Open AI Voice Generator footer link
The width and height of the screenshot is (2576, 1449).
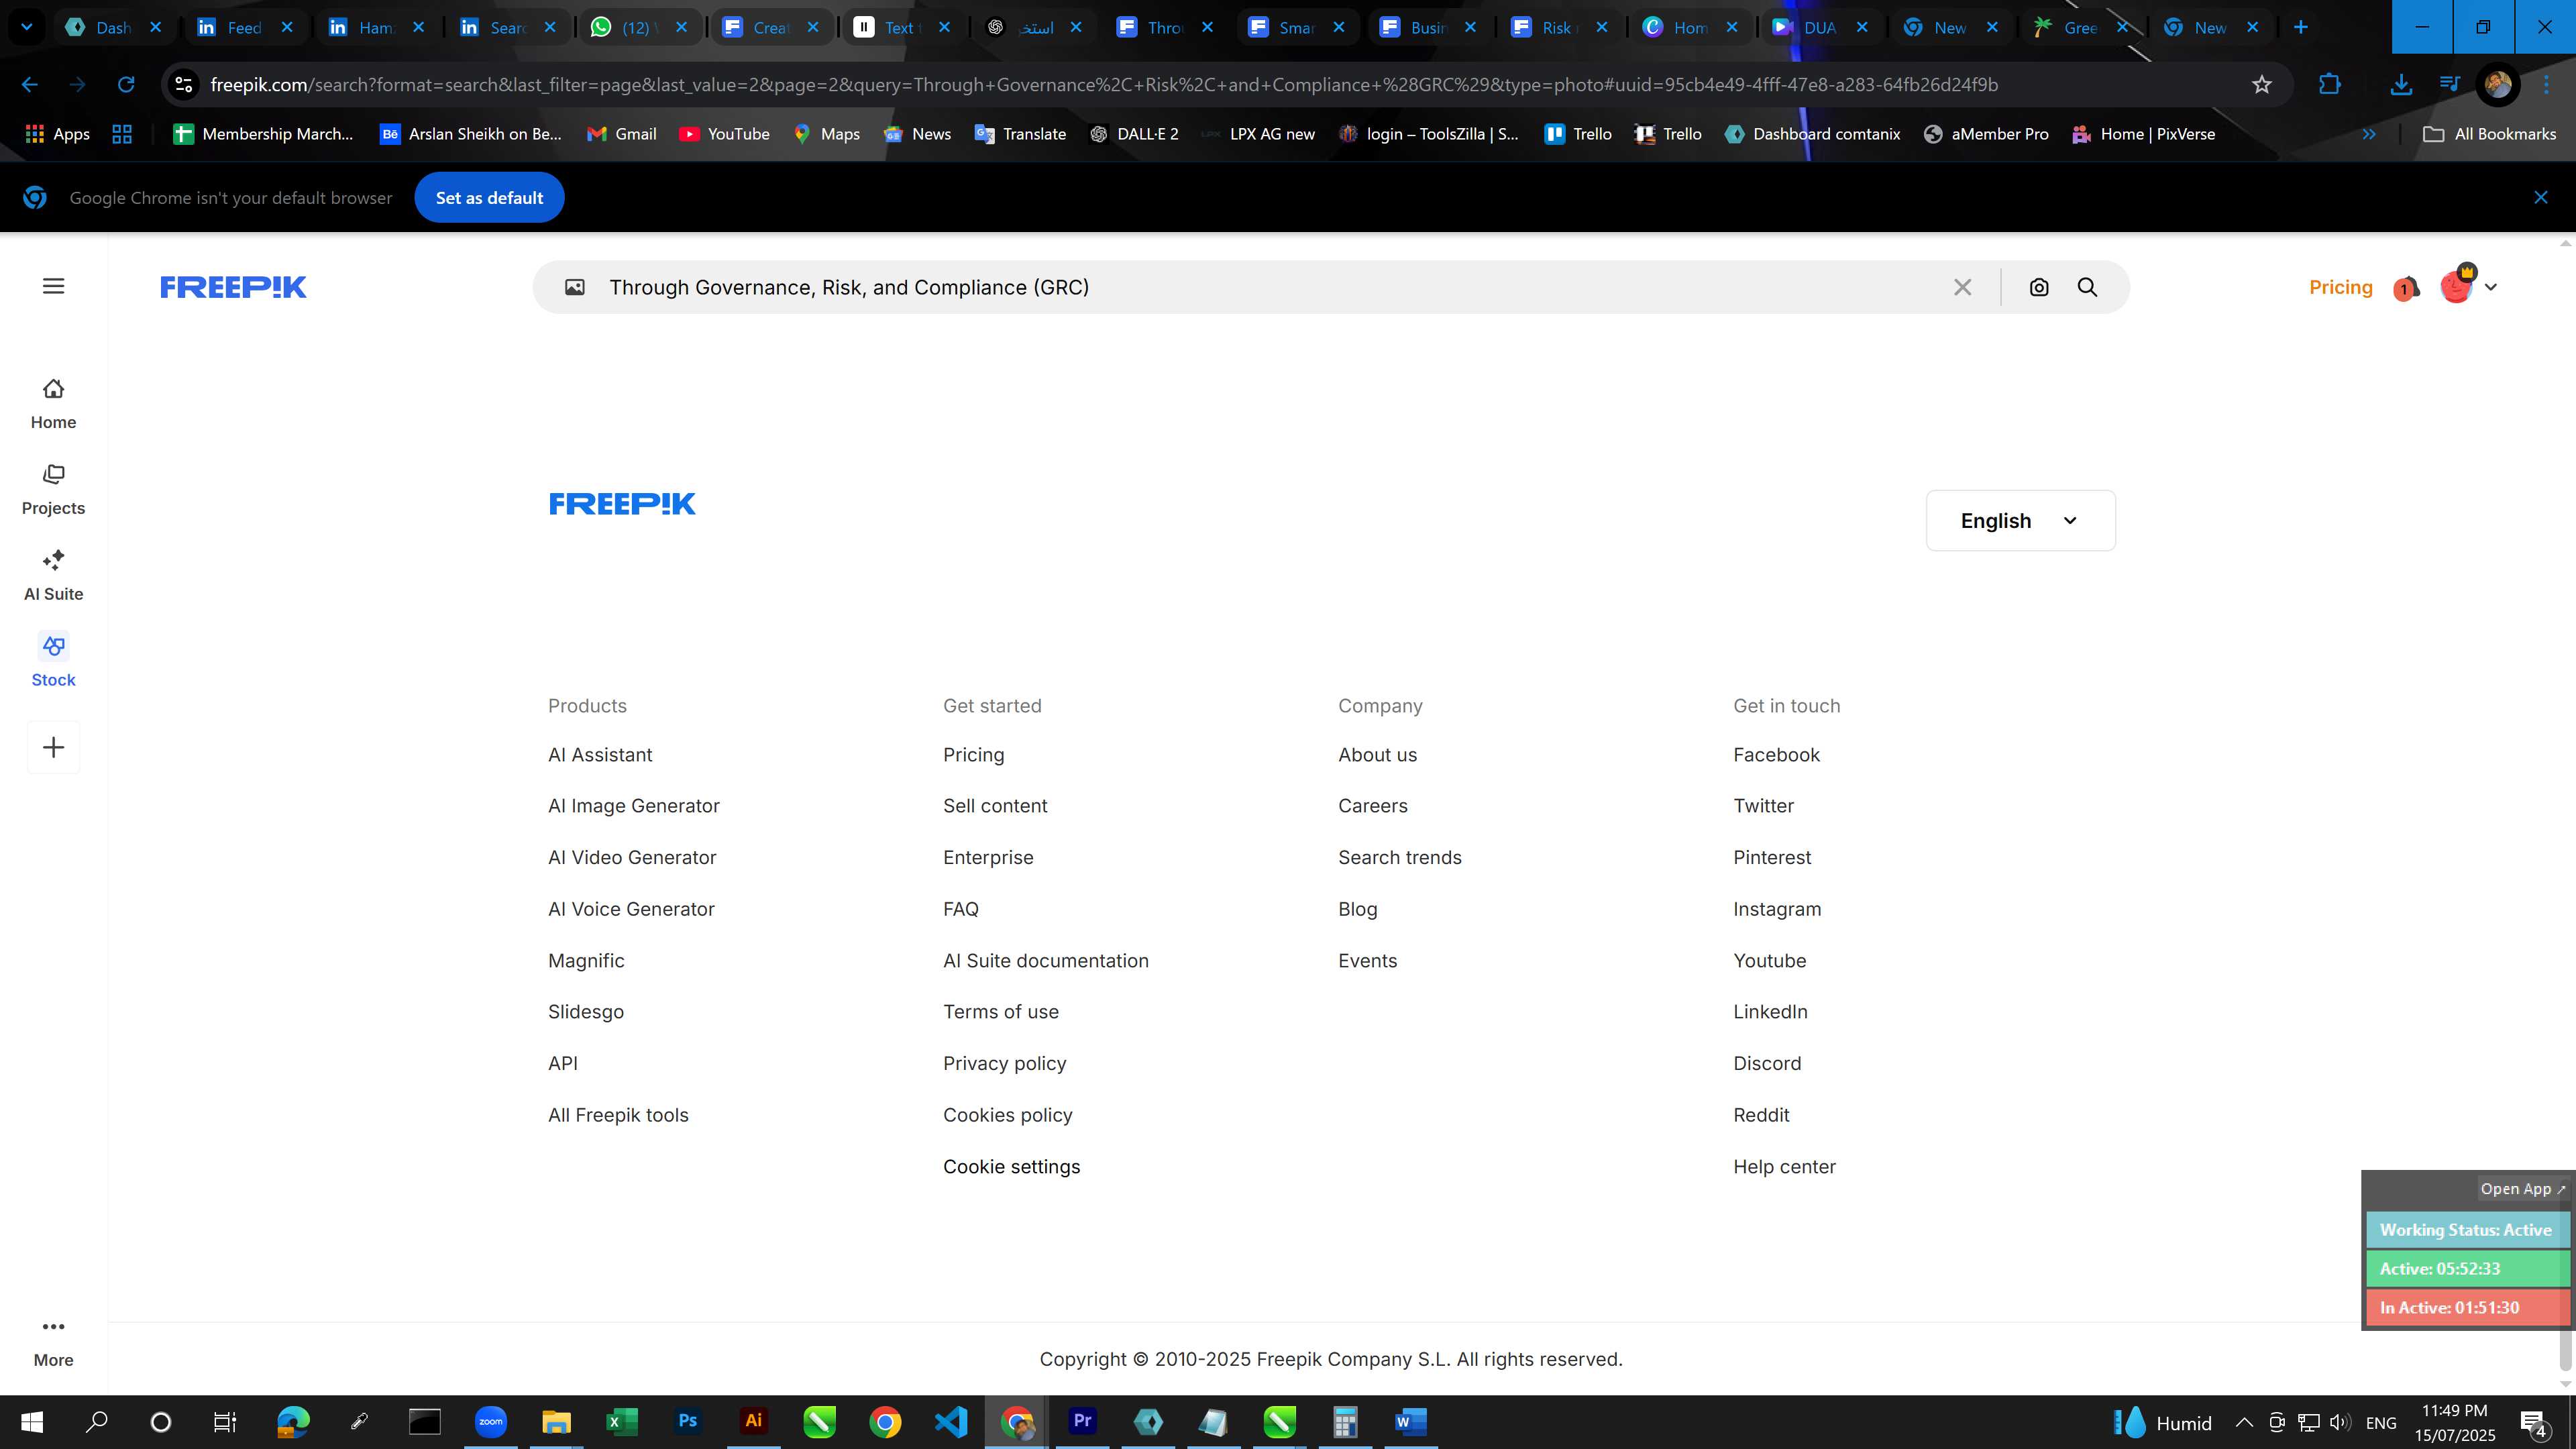pyautogui.click(x=631, y=909)
